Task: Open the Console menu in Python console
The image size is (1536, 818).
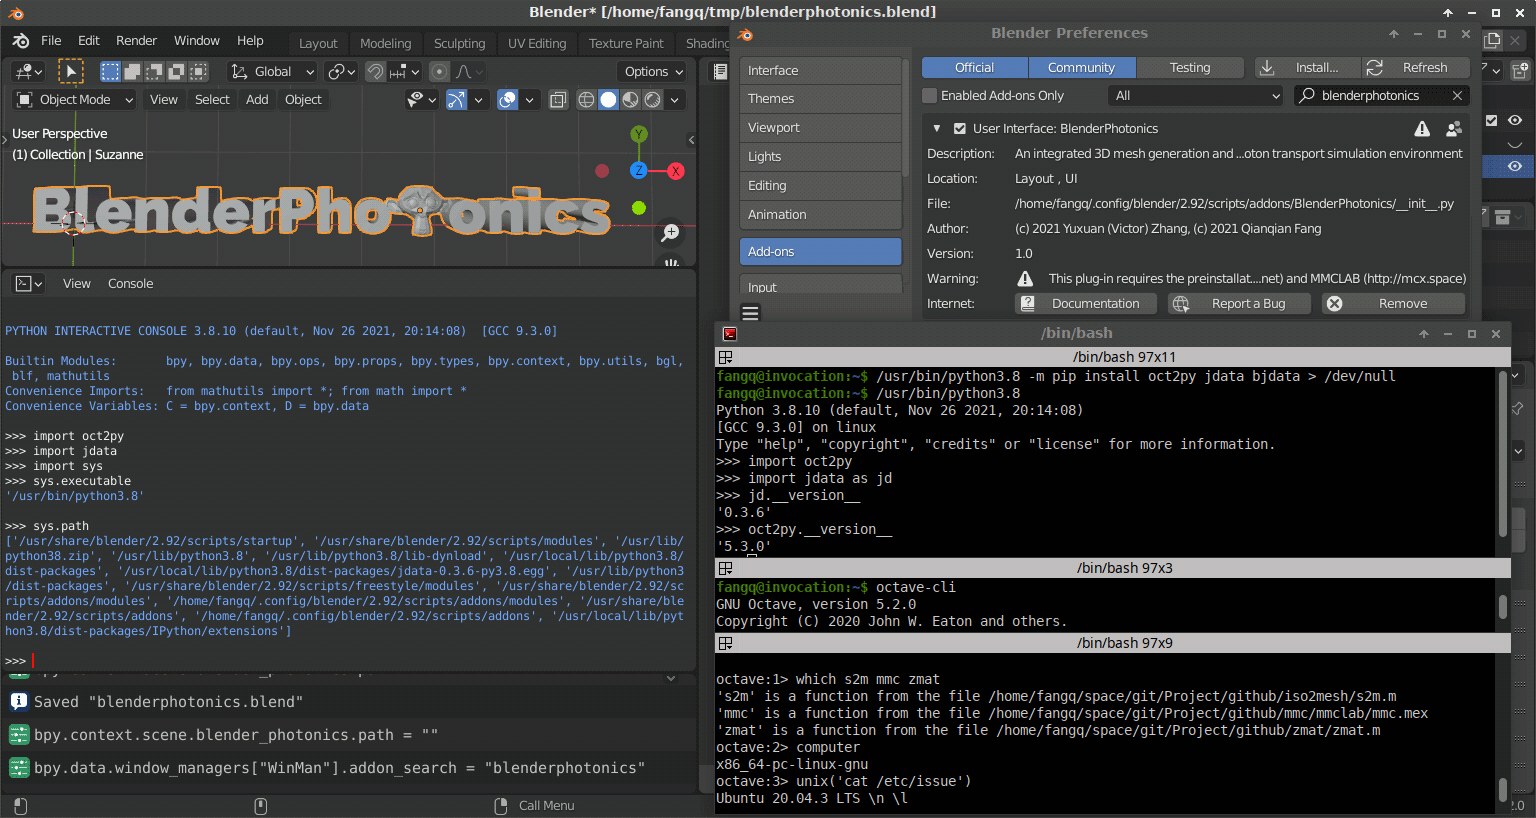Action: [x=130, y=284]
